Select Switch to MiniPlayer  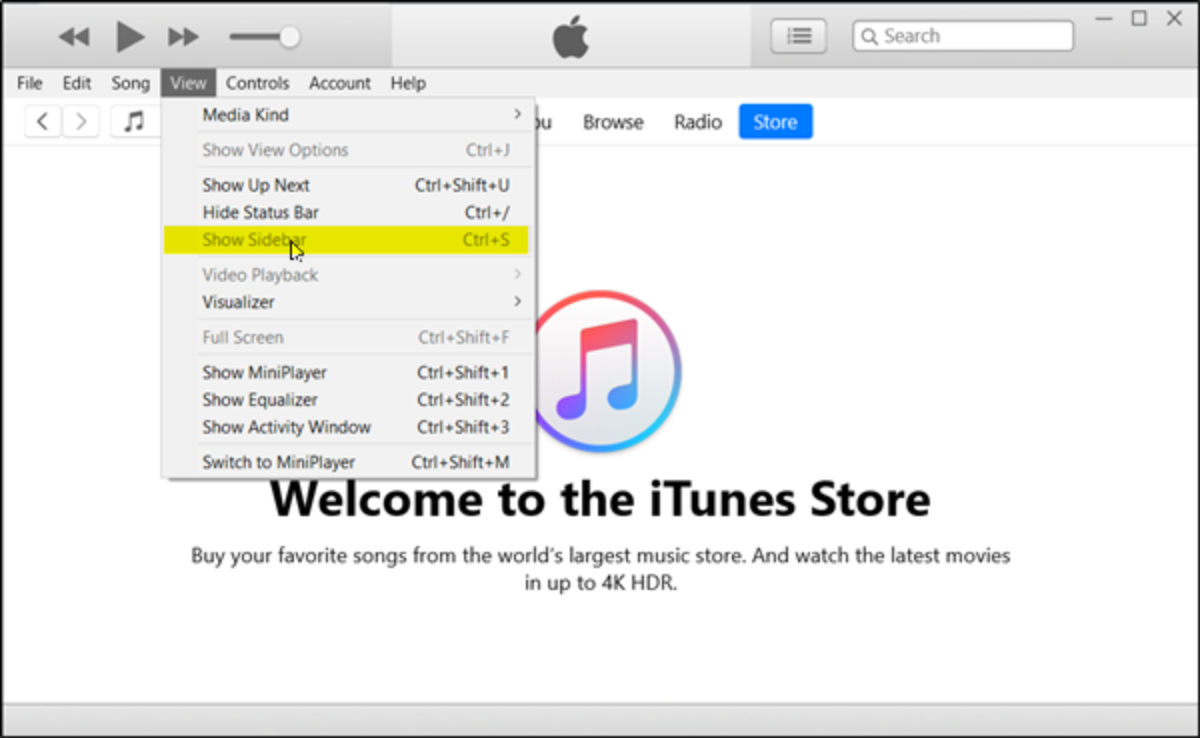[349, 462]
